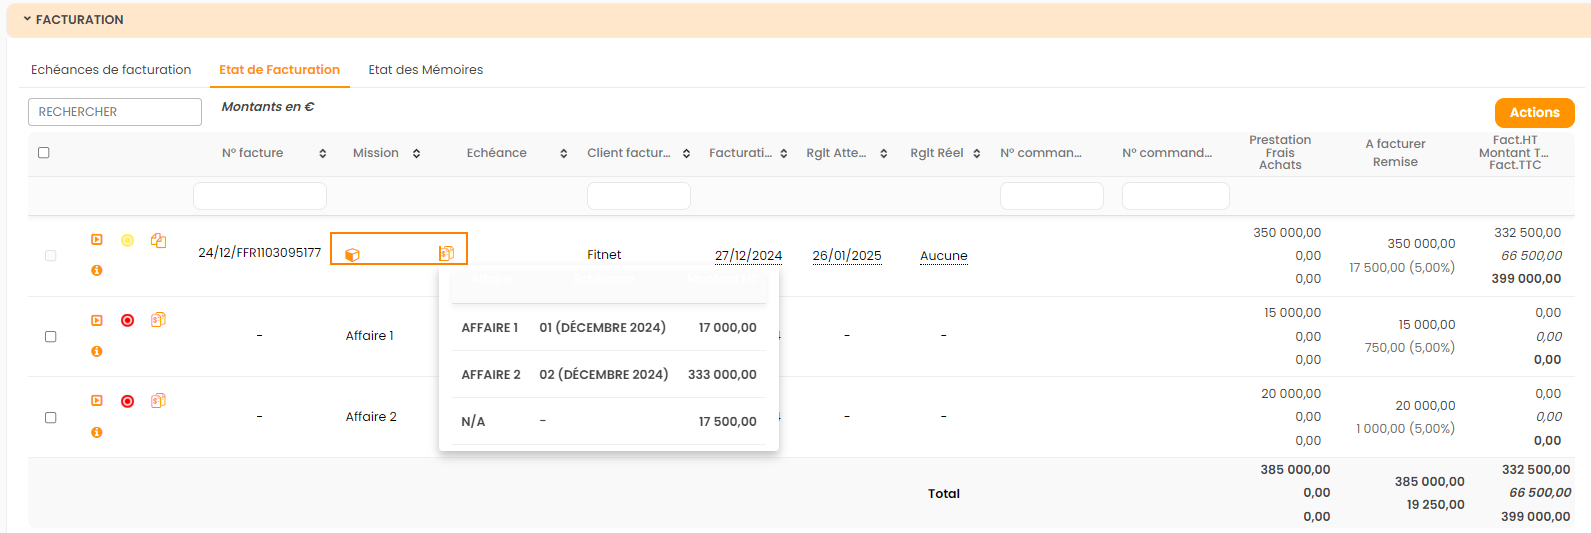Click the orange cube icon in the Mission cell

tap(352, 255)
